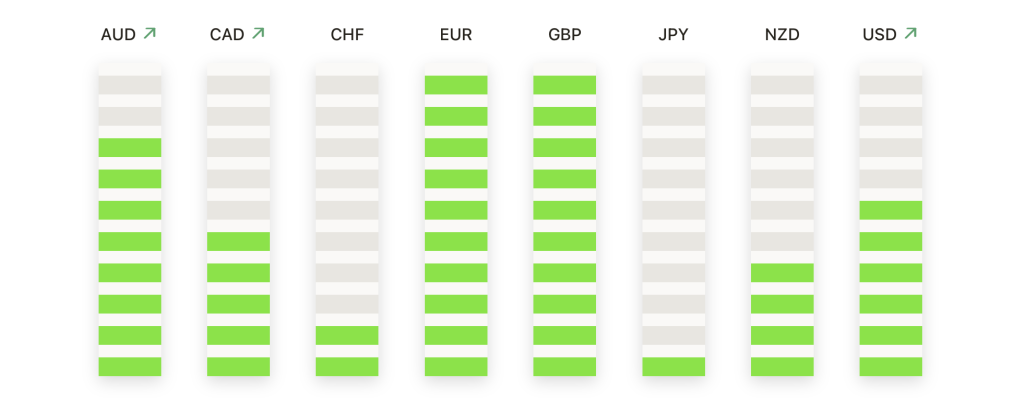Click the upward trend arrow beside USD
The image size is (1024, 409).
(910, 34)
